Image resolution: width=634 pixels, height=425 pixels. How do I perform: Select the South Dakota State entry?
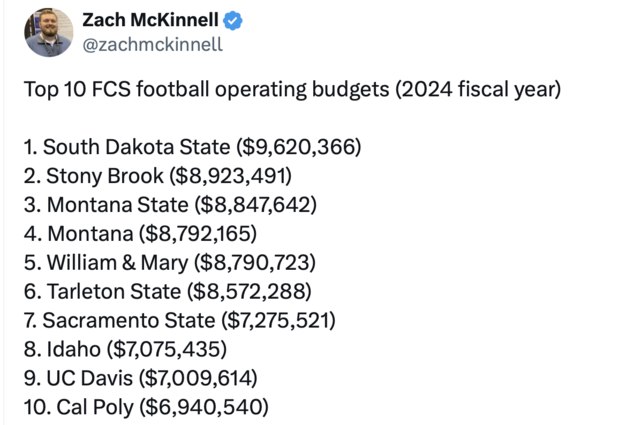(192, 147)
